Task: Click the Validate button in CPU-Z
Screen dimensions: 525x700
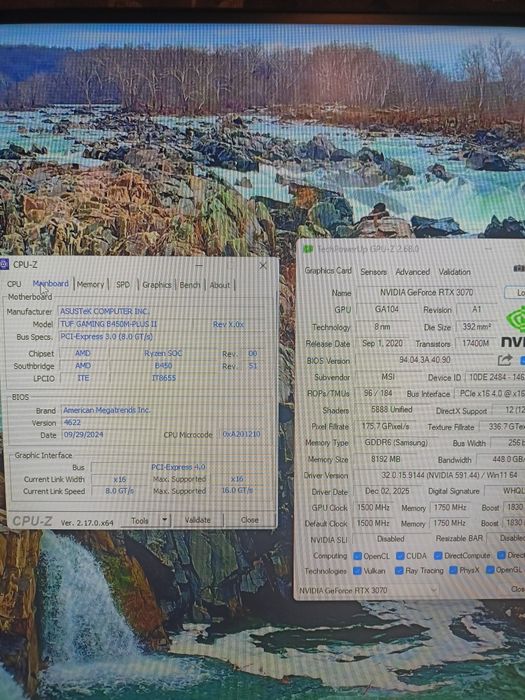Action: tap(197, 520)
